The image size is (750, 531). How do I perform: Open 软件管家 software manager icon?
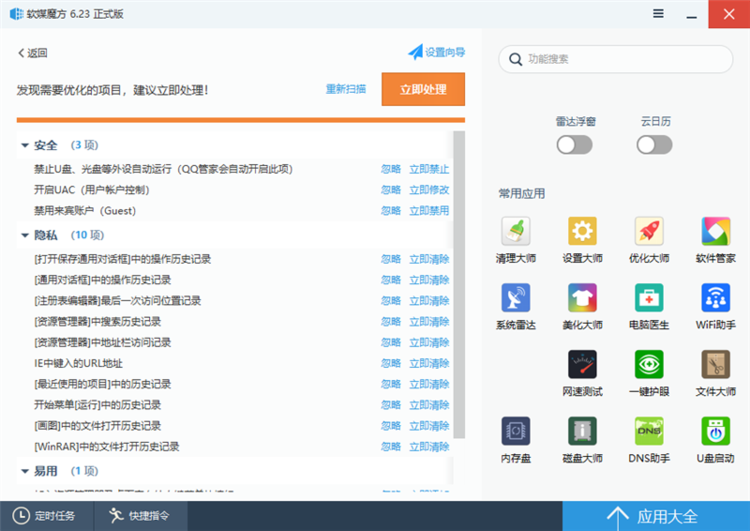pos(716,232)
